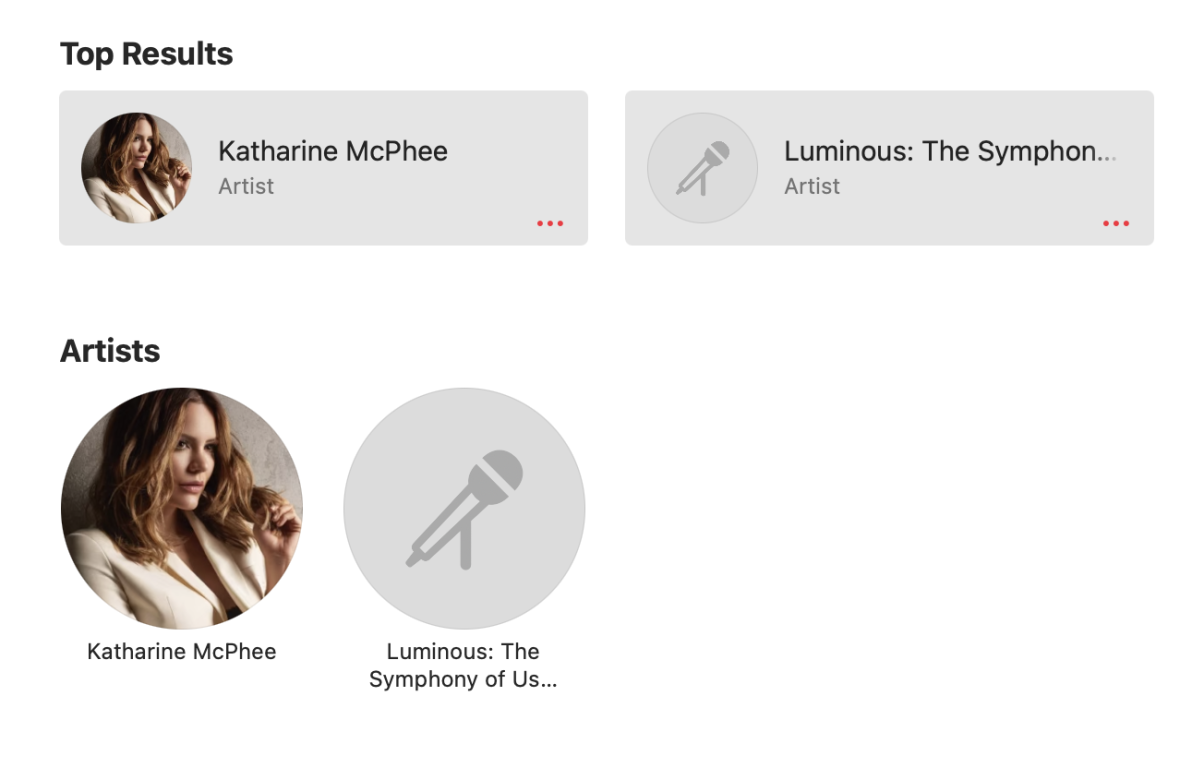Click Katharine McPhee name in Top Results
This screenshot has height=768, width=1180.
[x=333, y=151]
